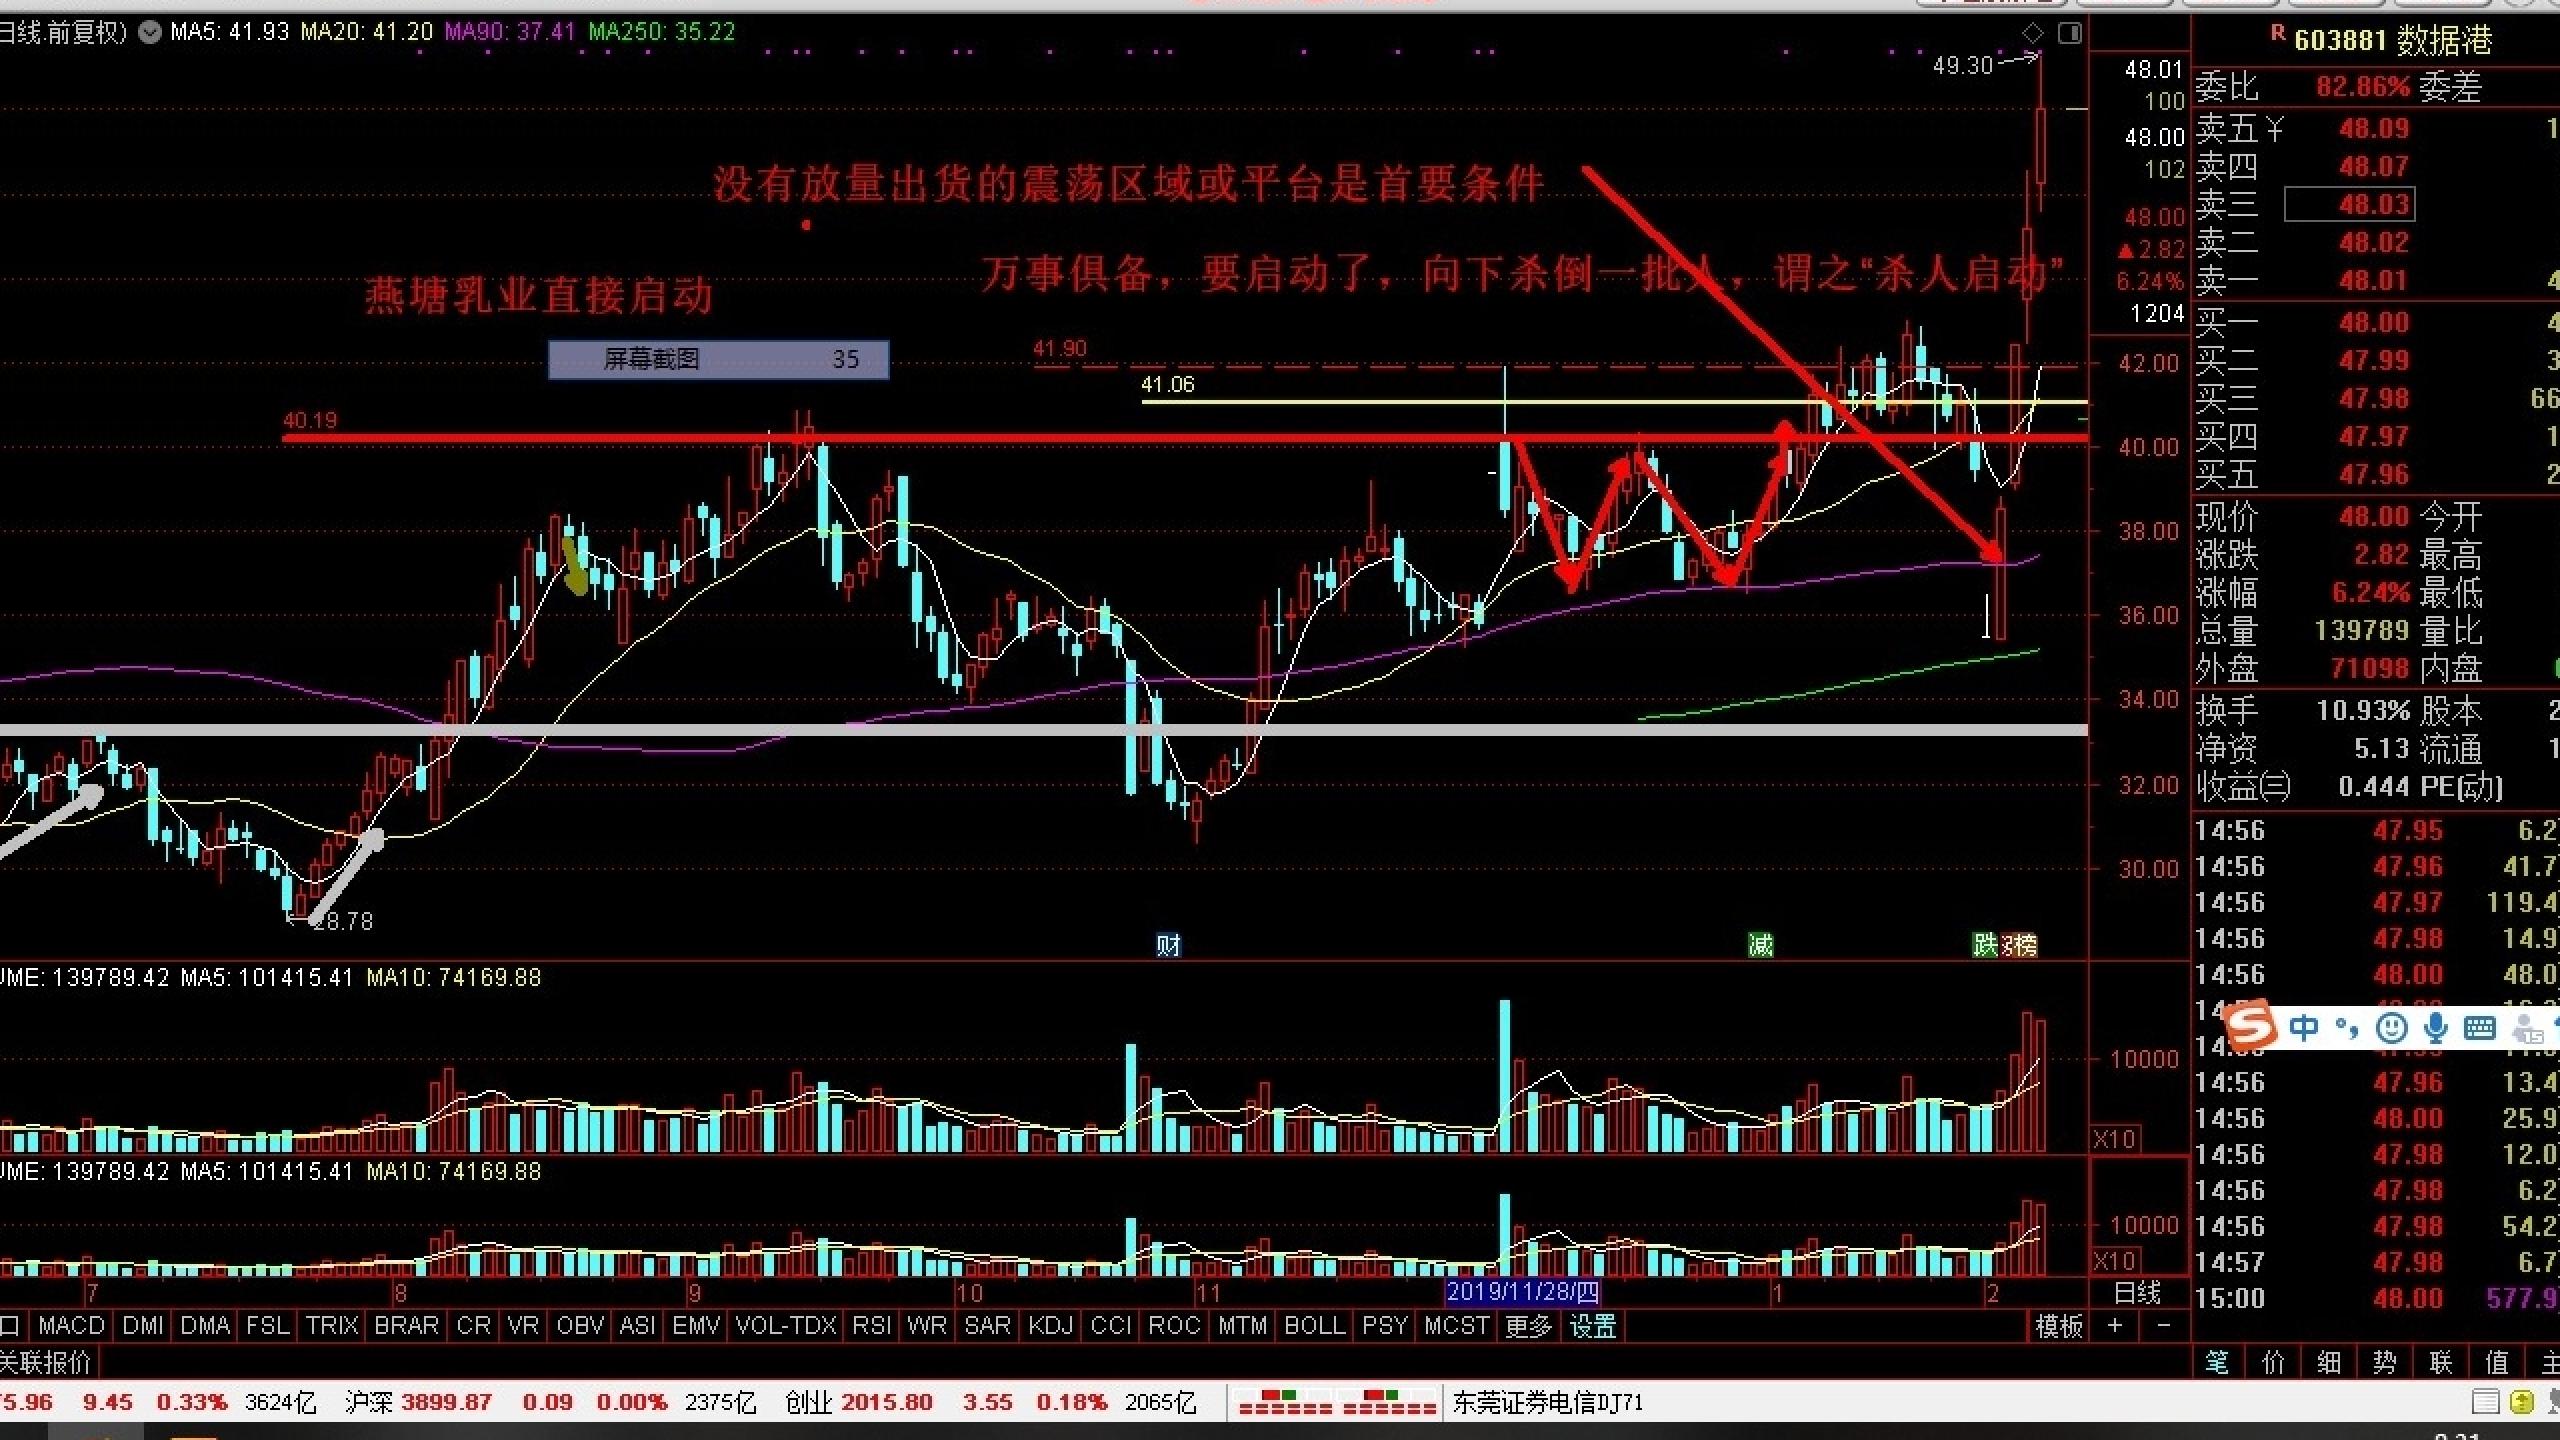The width and height of the screenshot is (2560, 1440).
Task: Expand the MA indicator dropdown arrow
Action: (x=150, y=32)
